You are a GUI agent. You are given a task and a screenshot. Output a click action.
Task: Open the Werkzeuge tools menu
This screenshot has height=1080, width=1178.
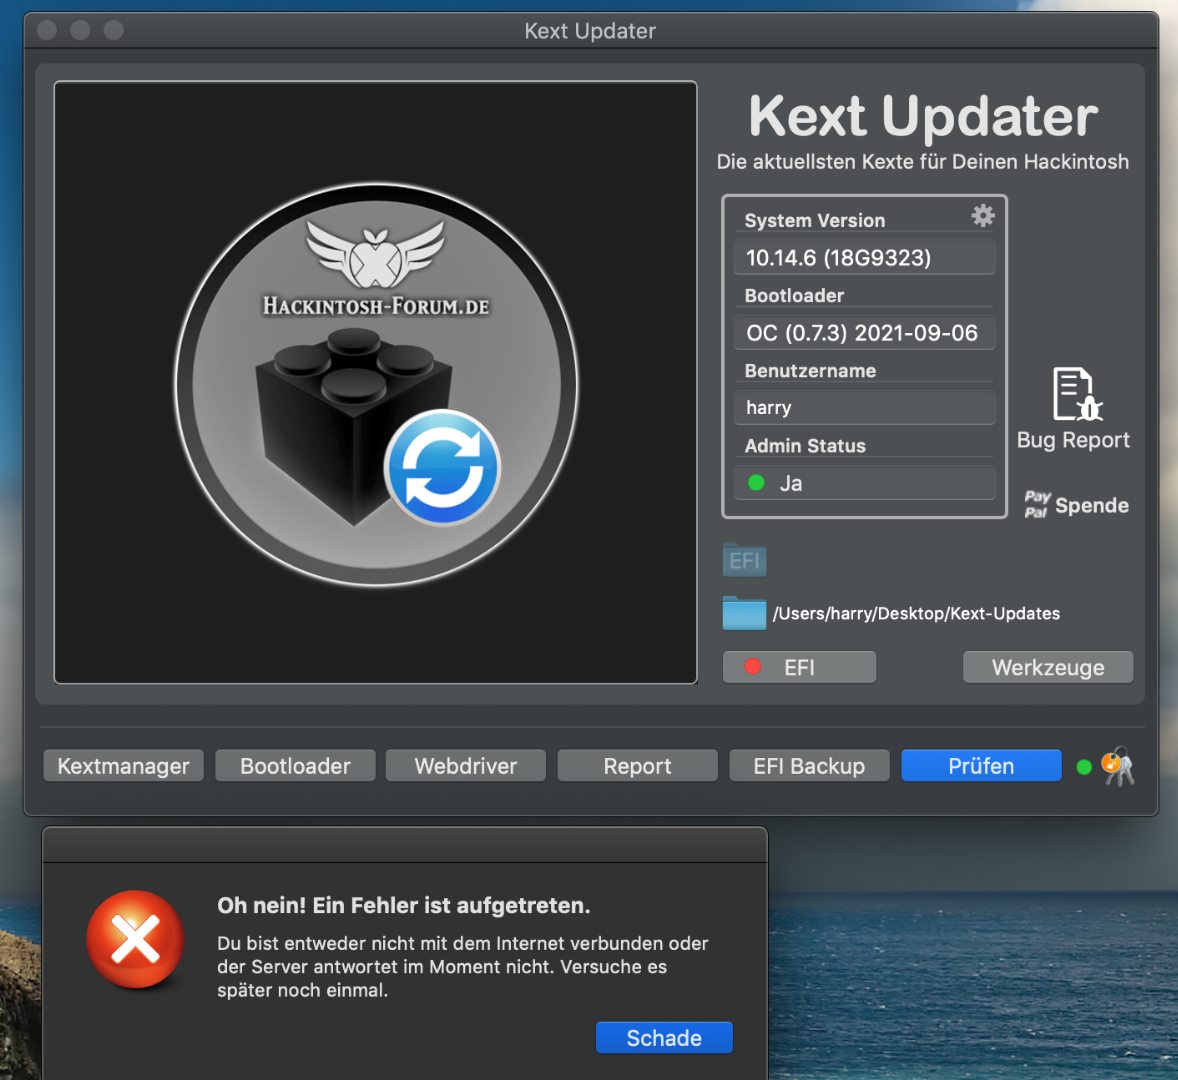pos(1047,667)
